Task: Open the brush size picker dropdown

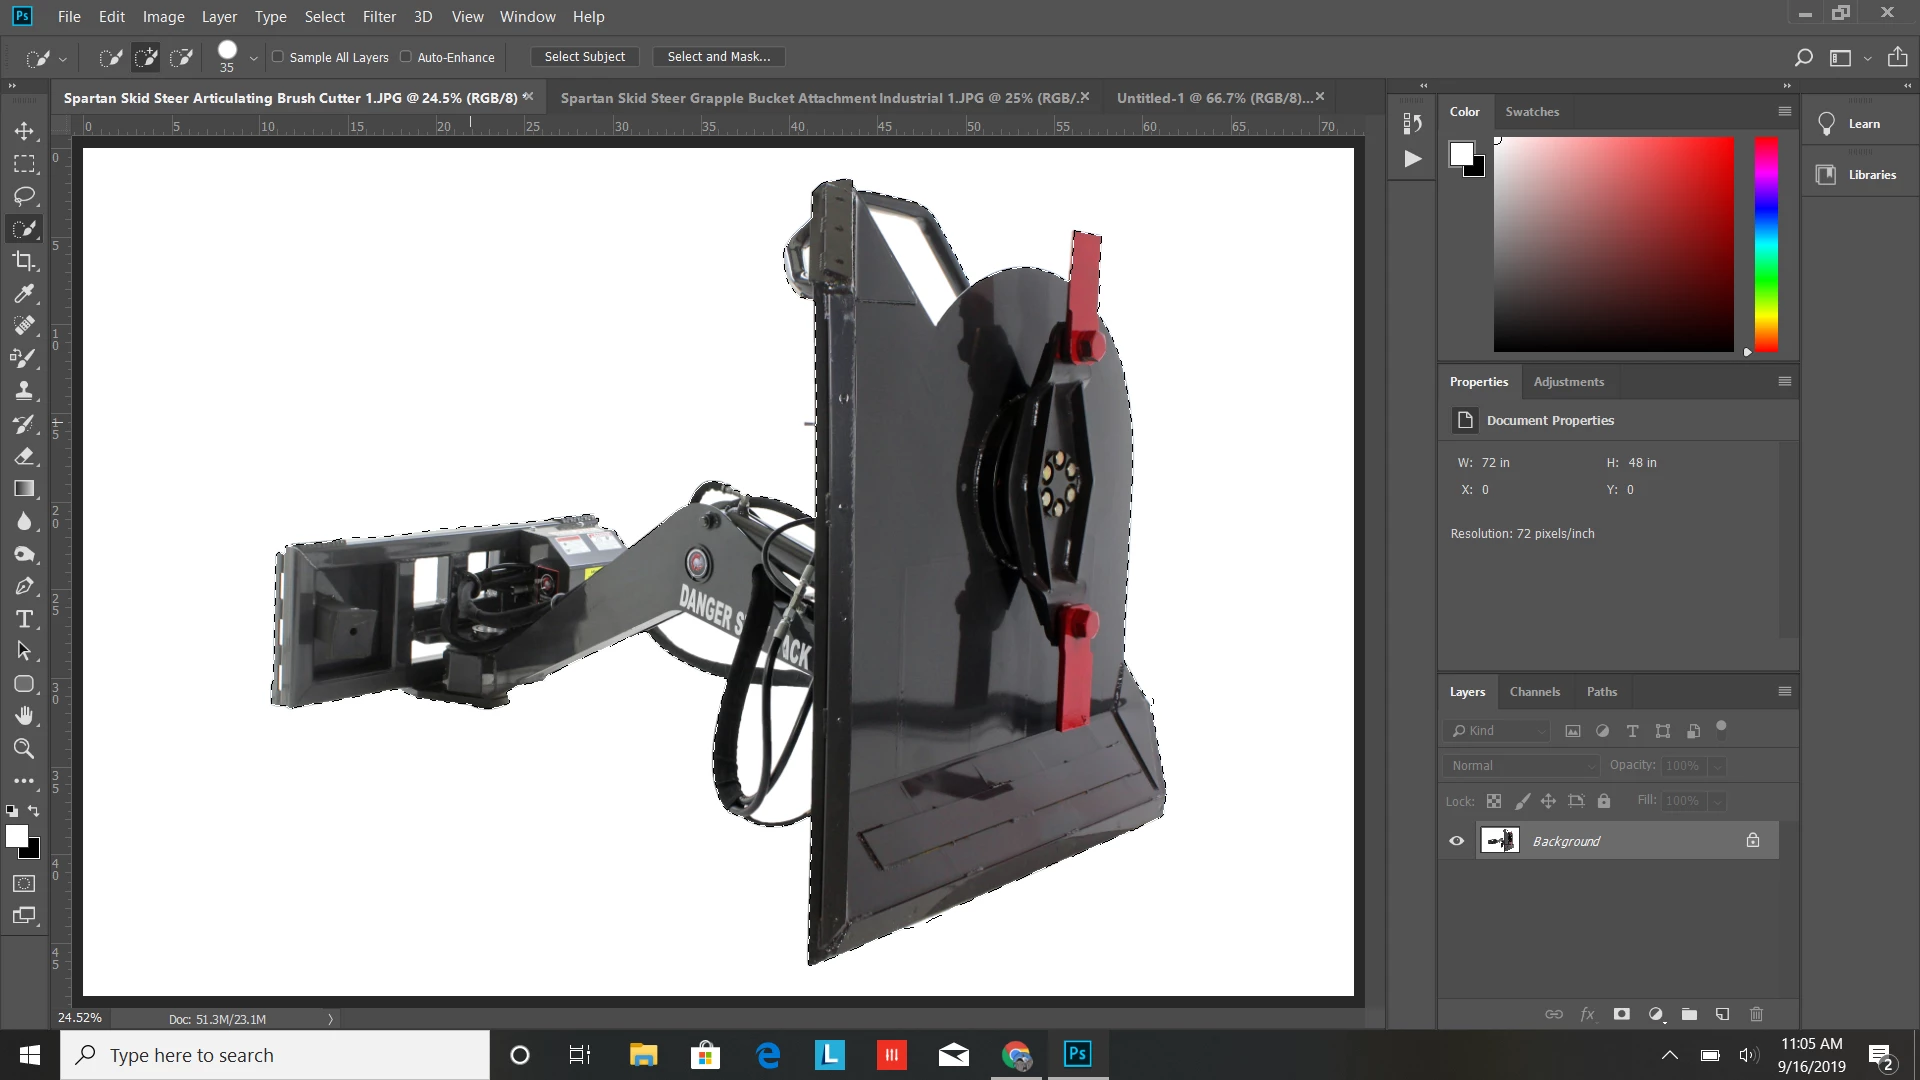Action: tap(254, 58)
